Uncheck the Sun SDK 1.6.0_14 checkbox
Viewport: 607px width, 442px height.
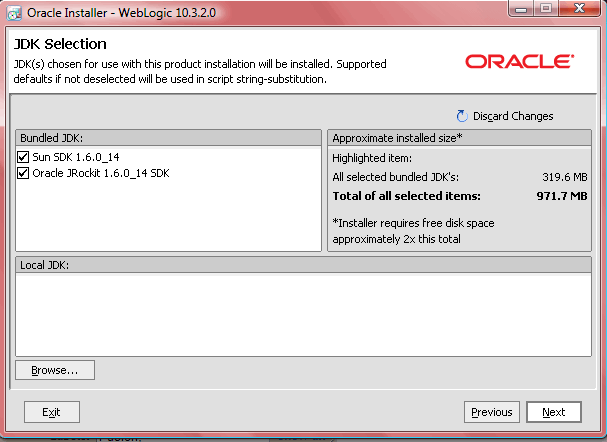pyautogui.click(x=23, y=157)
